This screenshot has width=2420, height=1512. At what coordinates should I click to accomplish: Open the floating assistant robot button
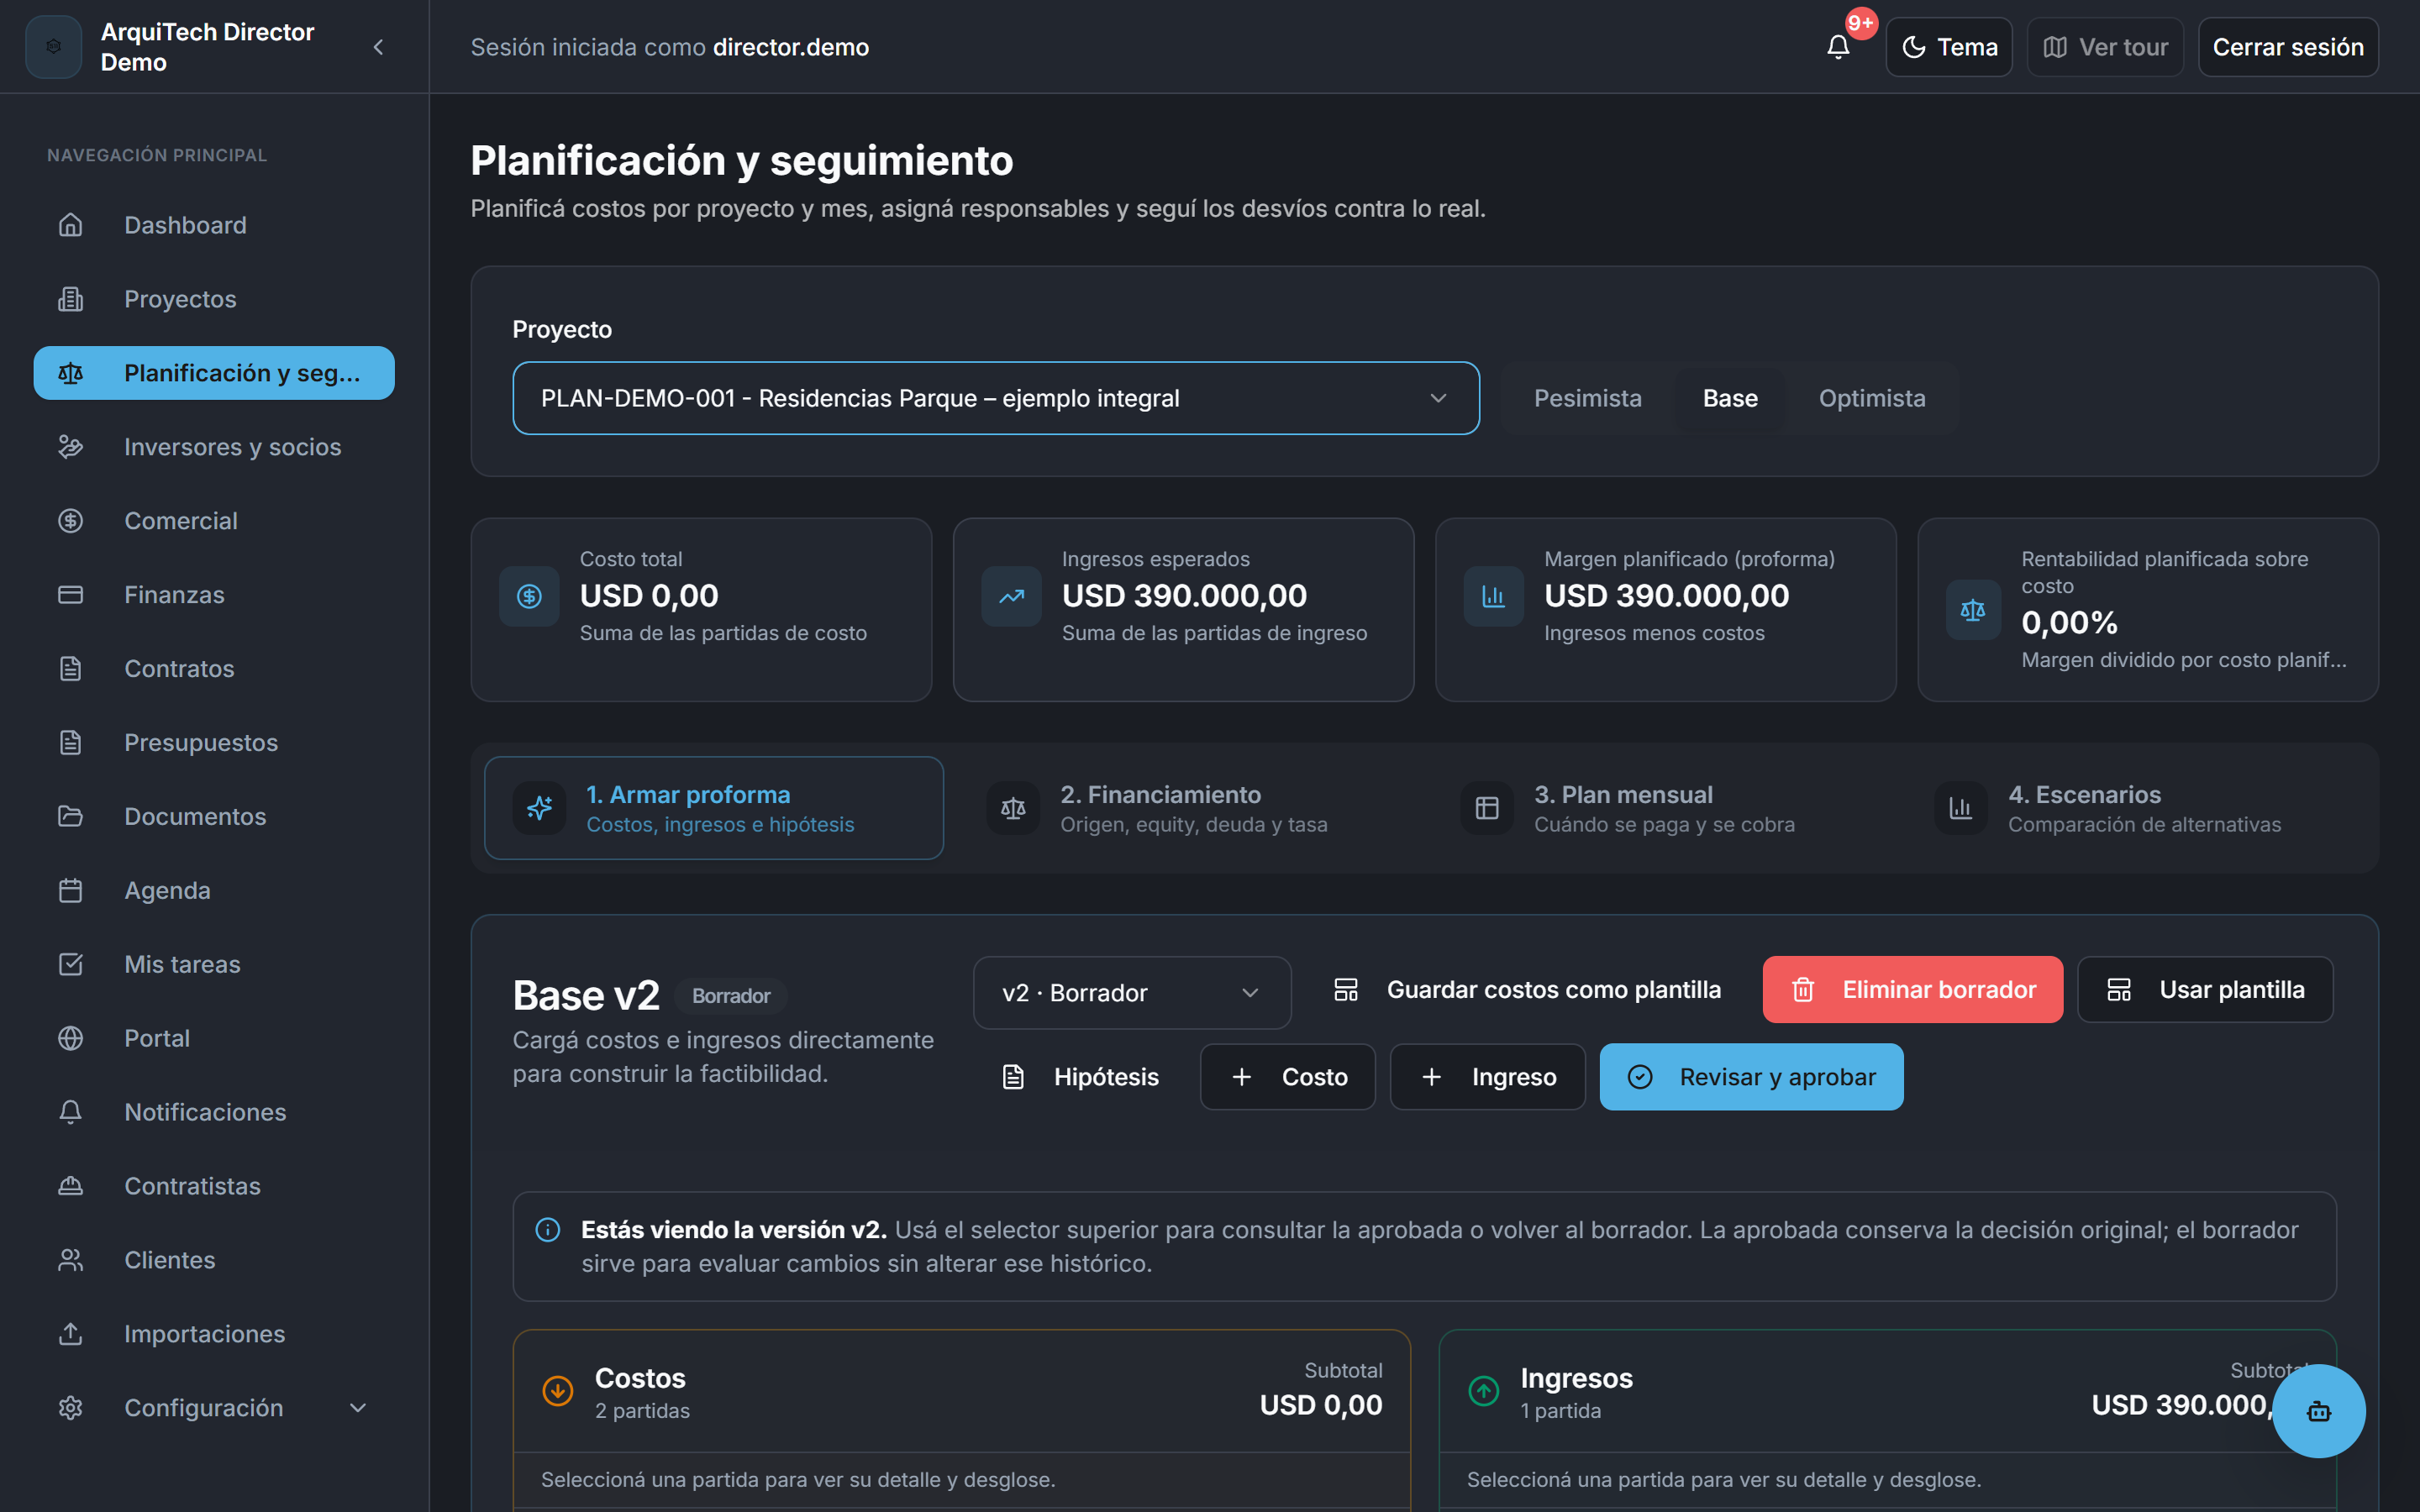click(2318, 1411)
